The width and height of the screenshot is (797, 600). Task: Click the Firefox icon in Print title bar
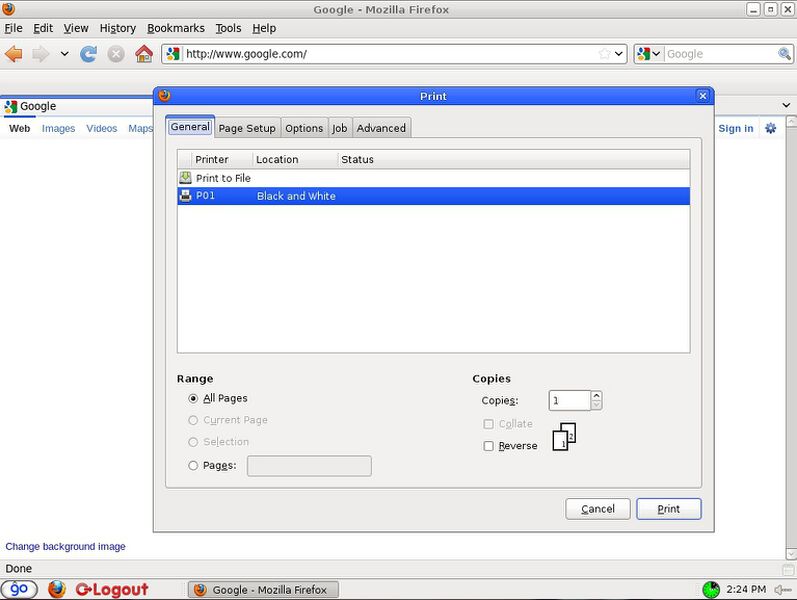pos(164,96)
